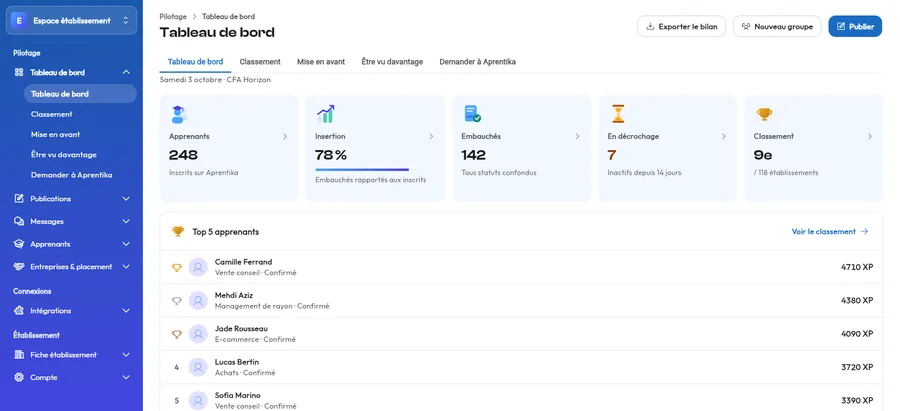Click the Compte gear icon in sidebar
Screen dimensions: 900x411
19,377
